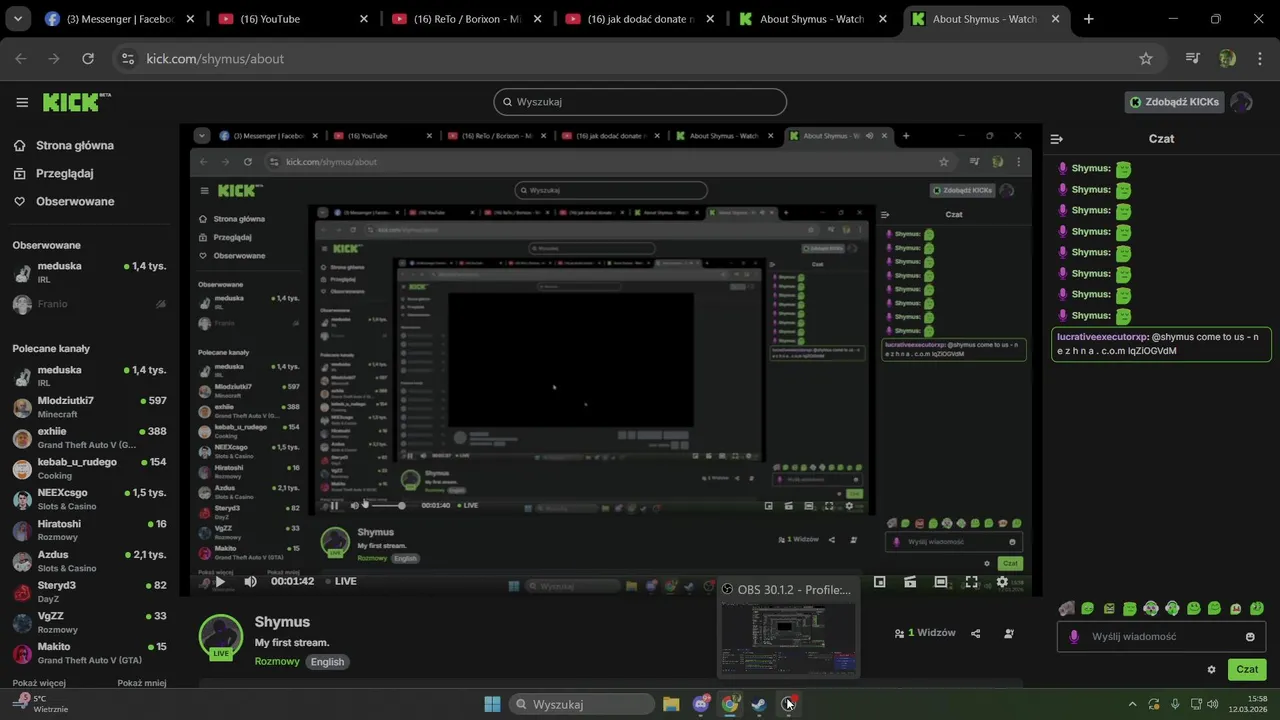This screenshot has height=720, width=1280.
Task: Open a new Chrome tab
Action: [x=1088, y=19]
